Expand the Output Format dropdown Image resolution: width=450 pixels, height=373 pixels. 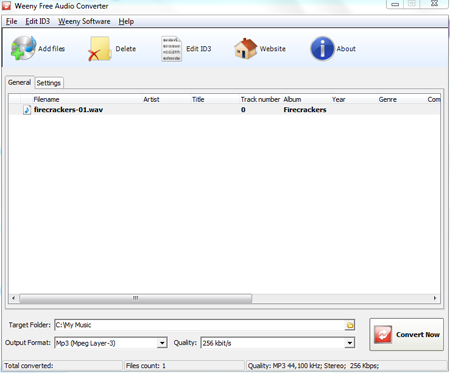pyautogui.click(x=162, y=343)
